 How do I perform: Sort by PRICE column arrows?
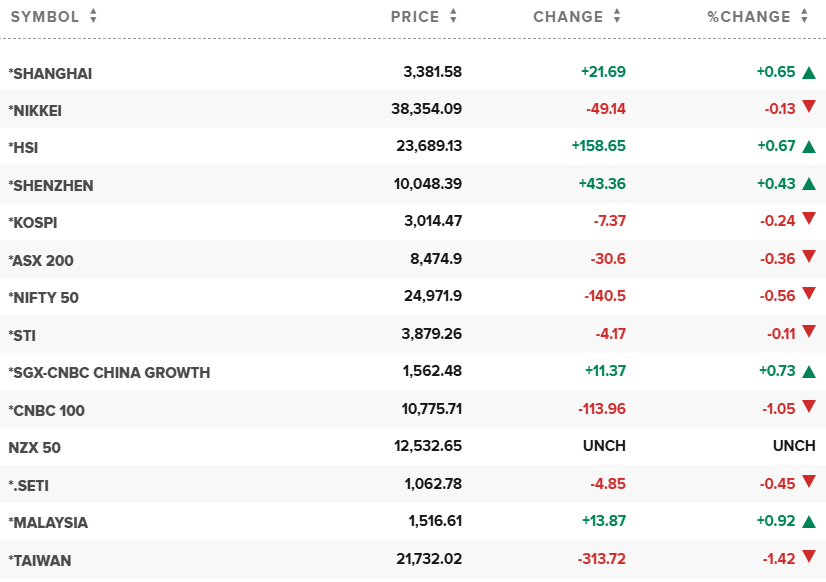[x=453, y=17]
